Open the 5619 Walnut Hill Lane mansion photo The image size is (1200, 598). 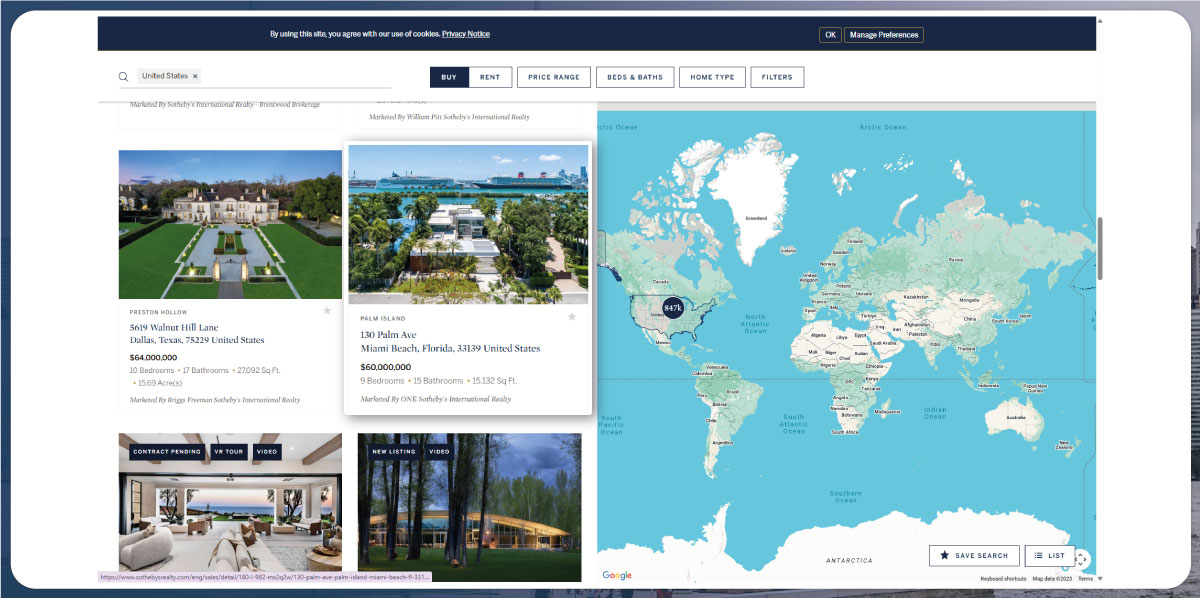tap(230, 224)
